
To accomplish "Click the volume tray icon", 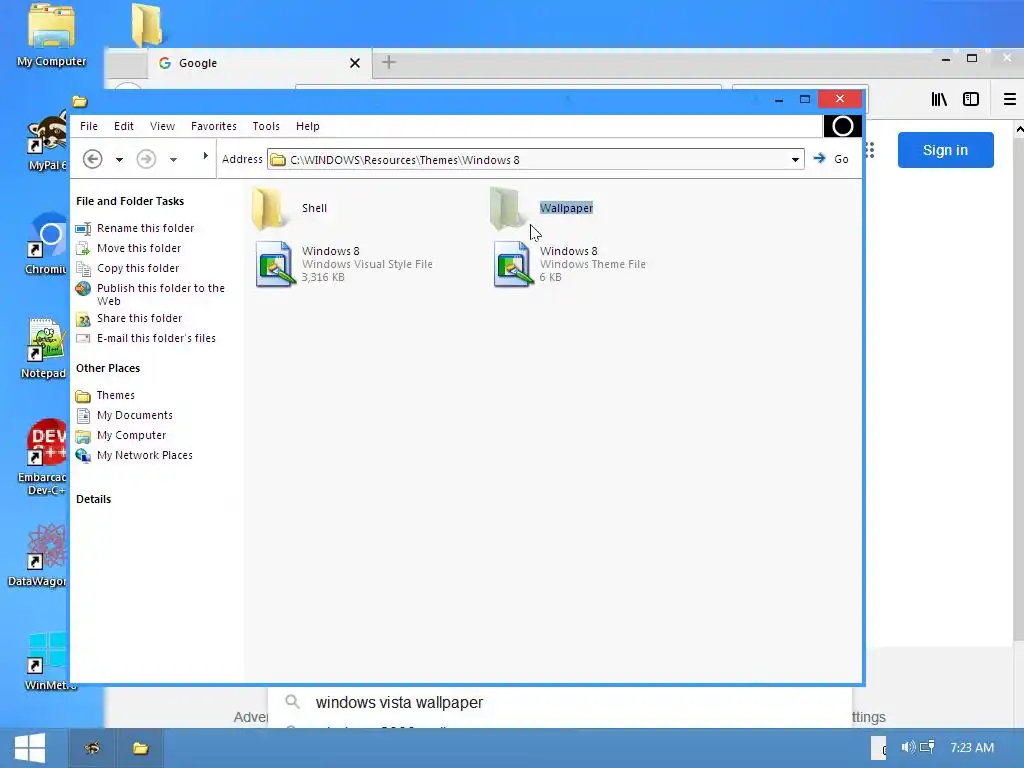I will [x=908, y=746].
